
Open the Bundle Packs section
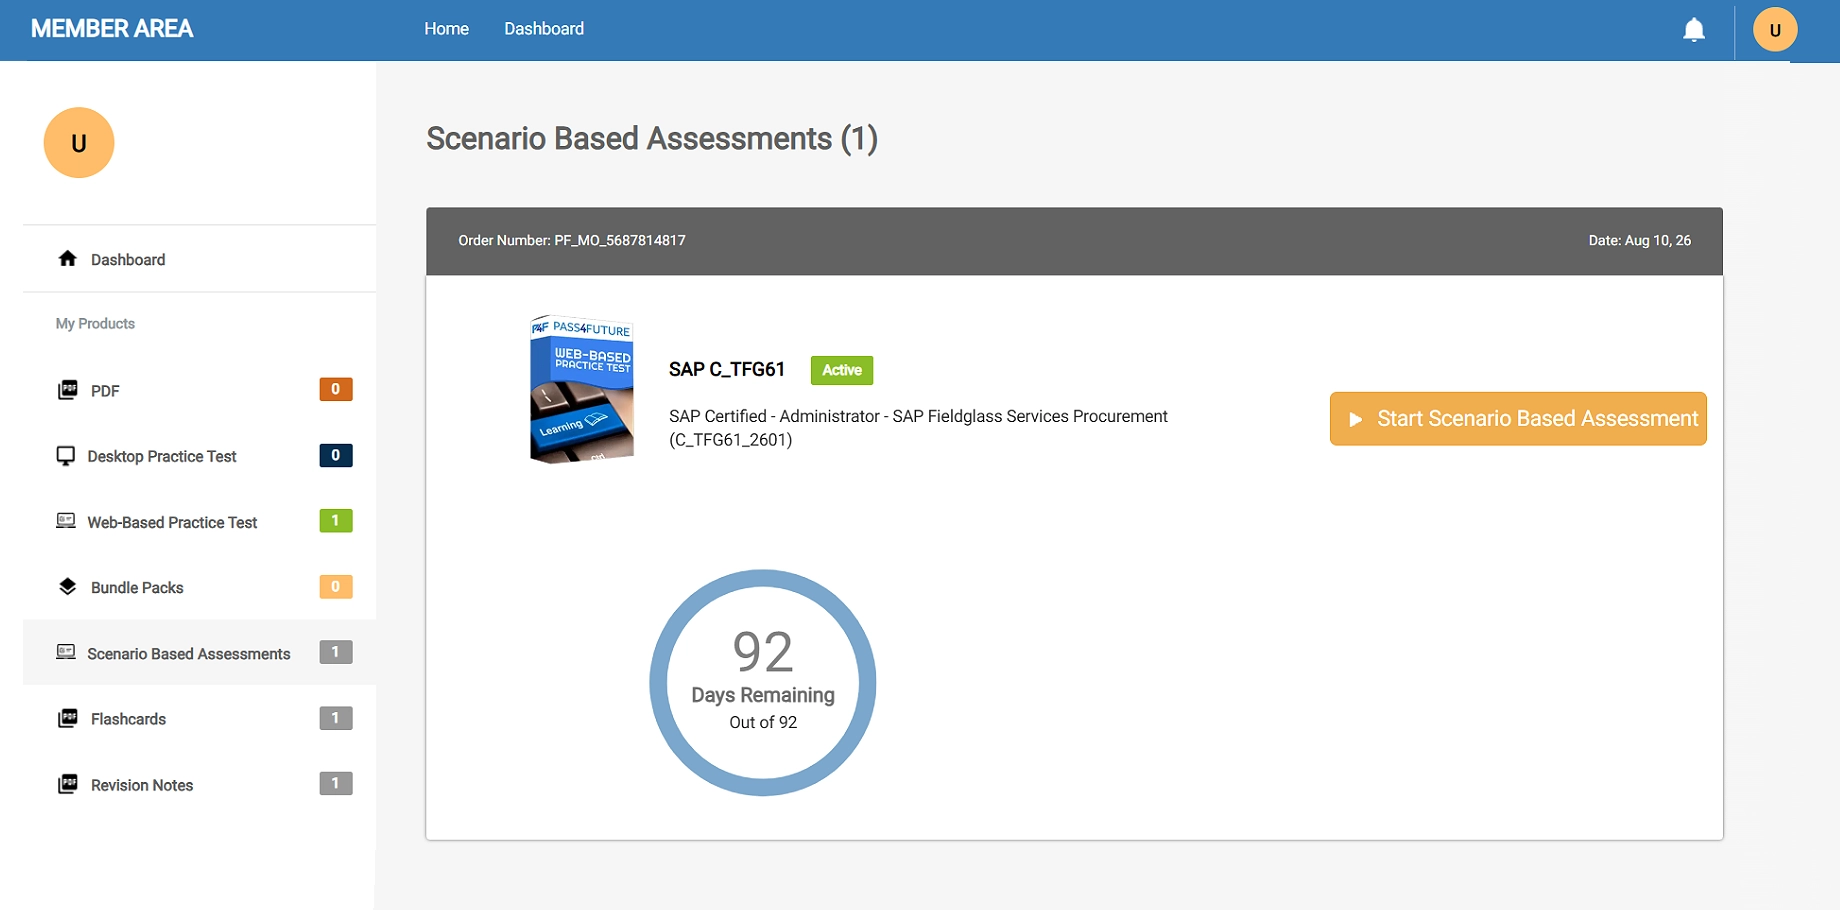(x=199, y=587)
